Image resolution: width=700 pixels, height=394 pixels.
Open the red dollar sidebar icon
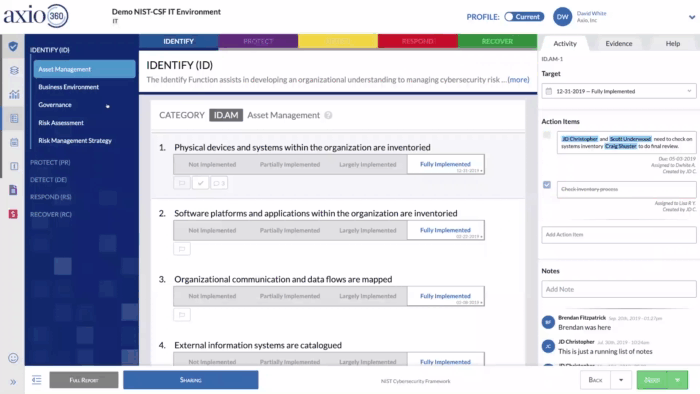(x=13, y=214)
